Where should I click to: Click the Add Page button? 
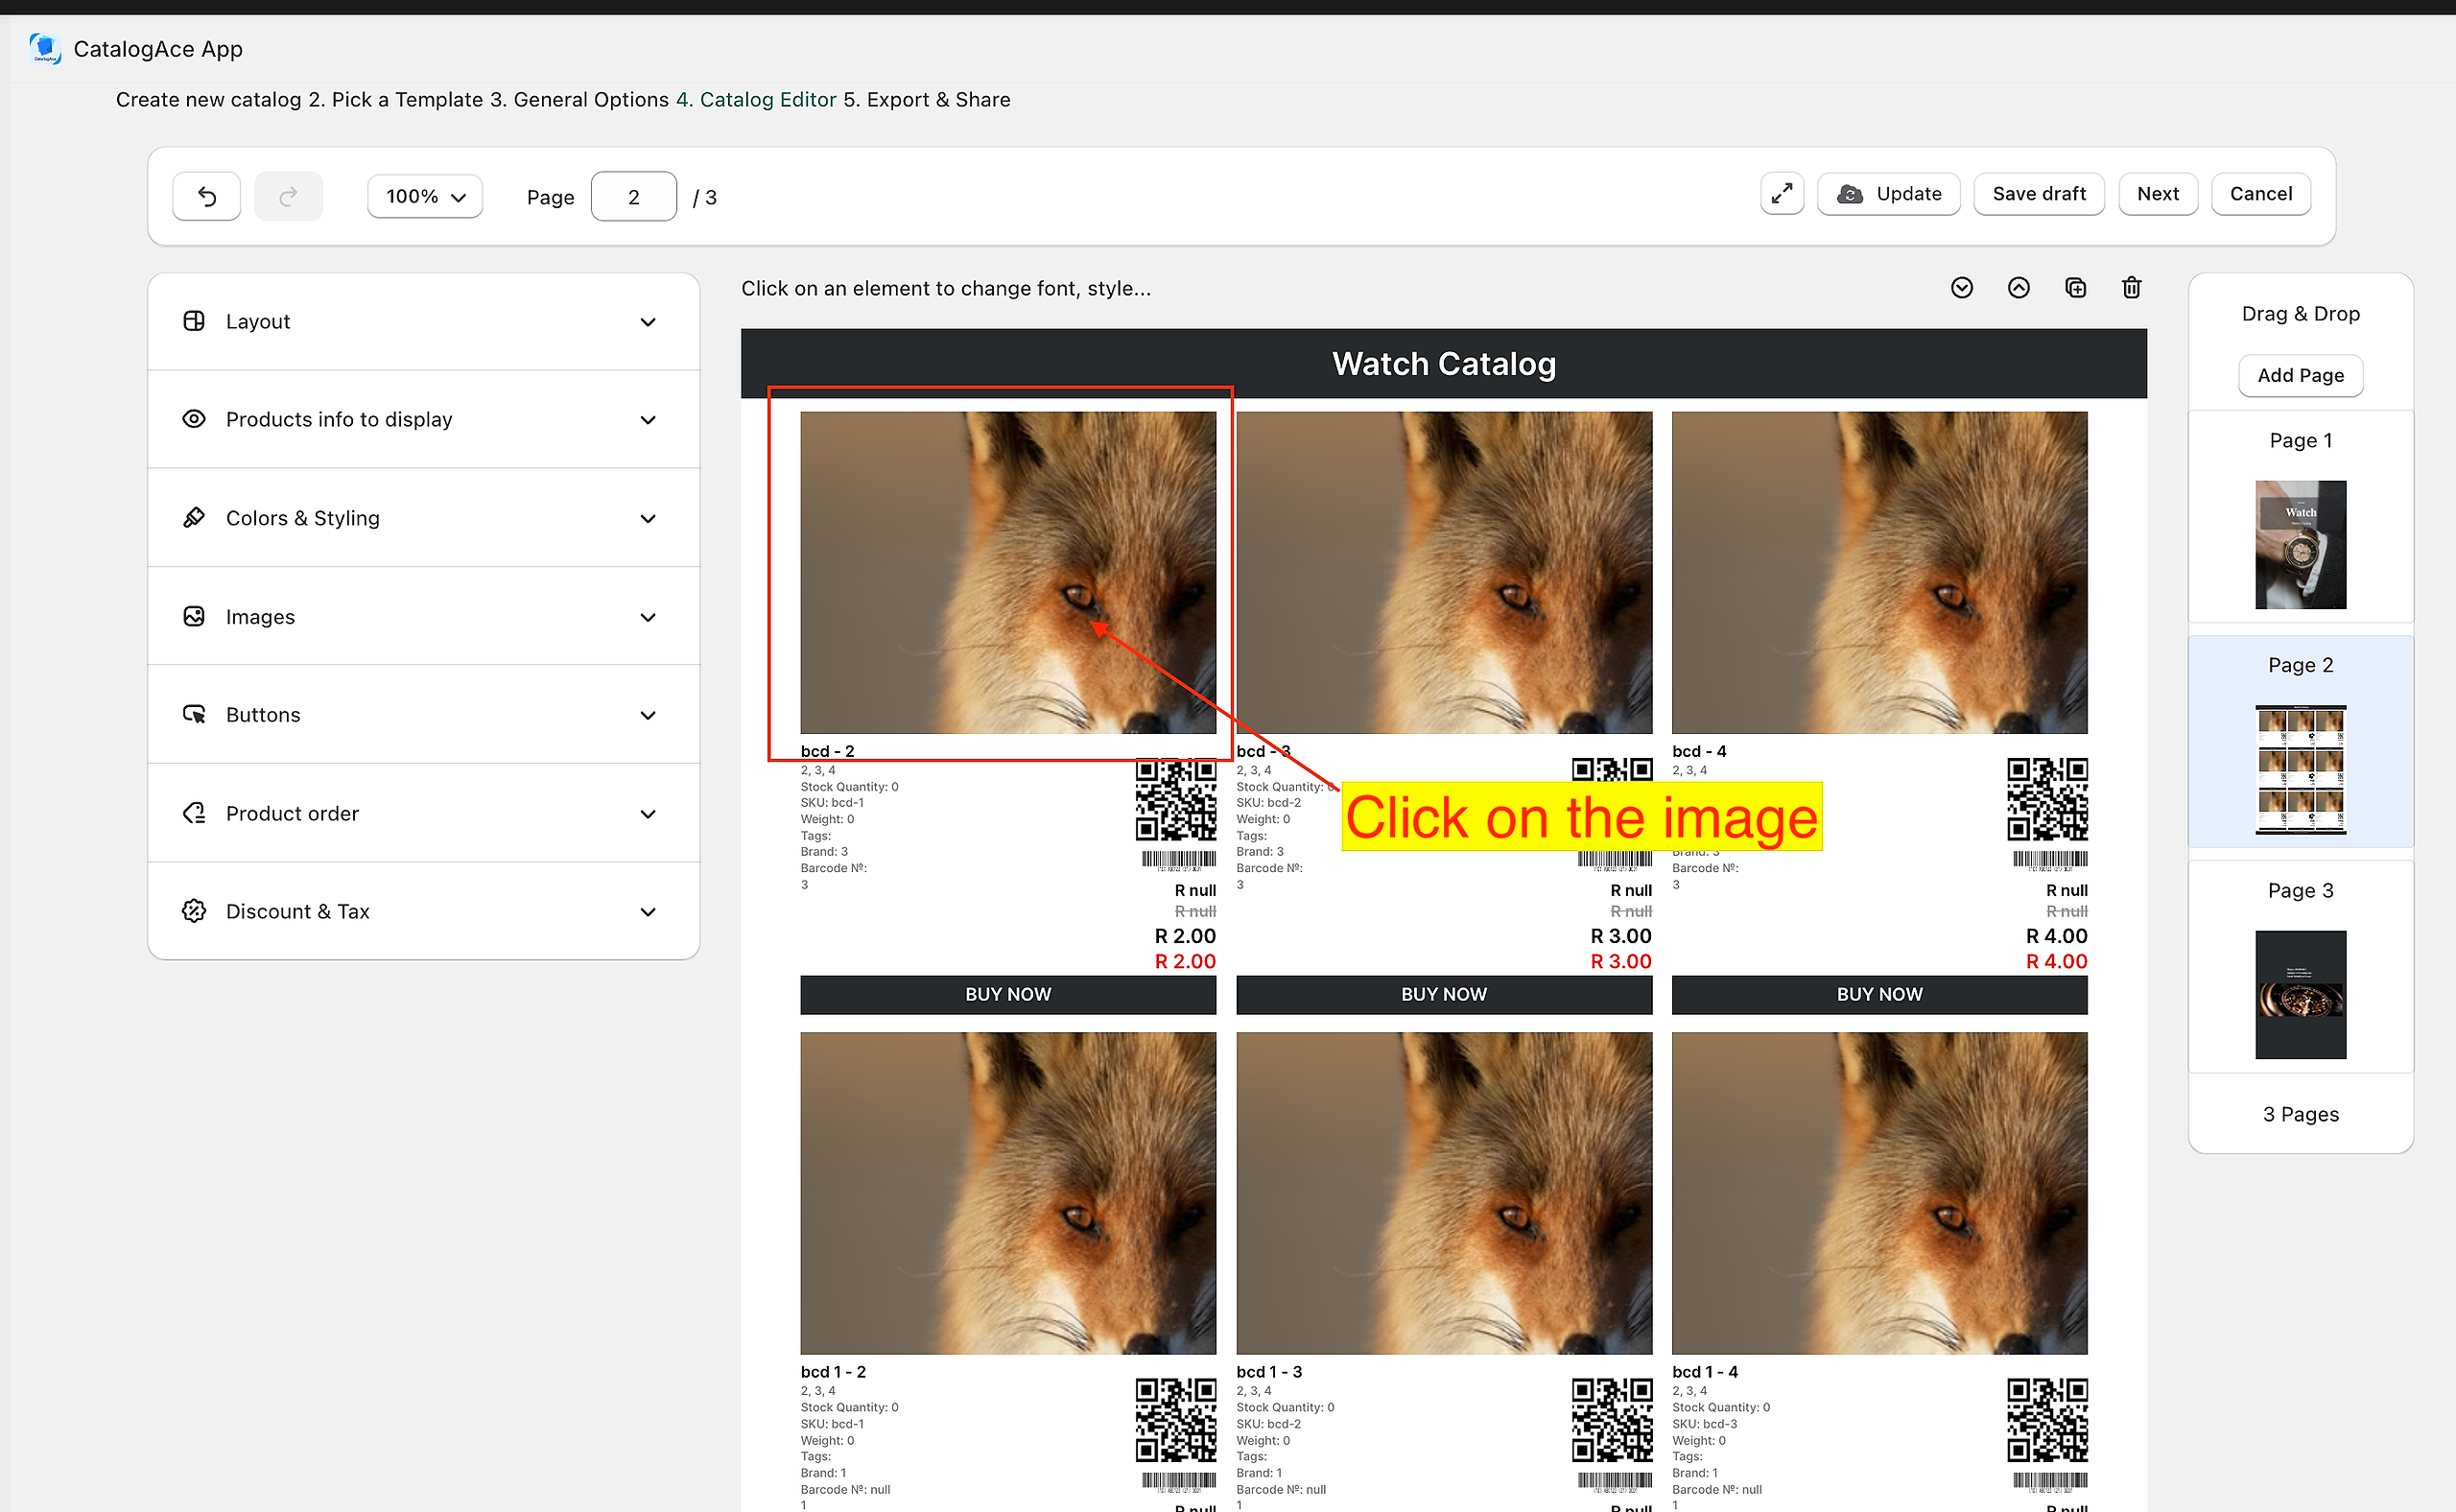(2299, 375)
